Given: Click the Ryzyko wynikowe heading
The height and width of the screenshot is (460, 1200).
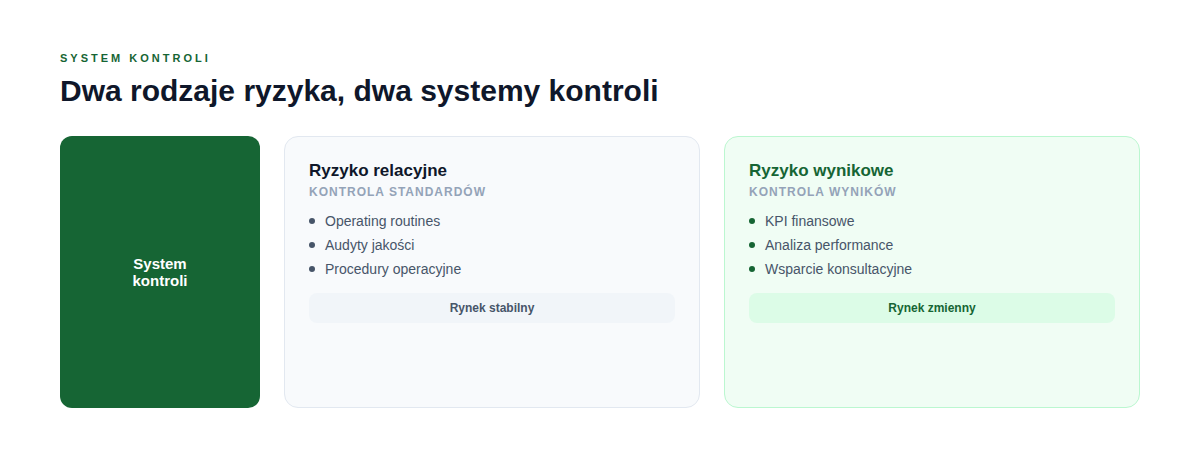Looking at the screenshot, I should [x=821, y=170].
